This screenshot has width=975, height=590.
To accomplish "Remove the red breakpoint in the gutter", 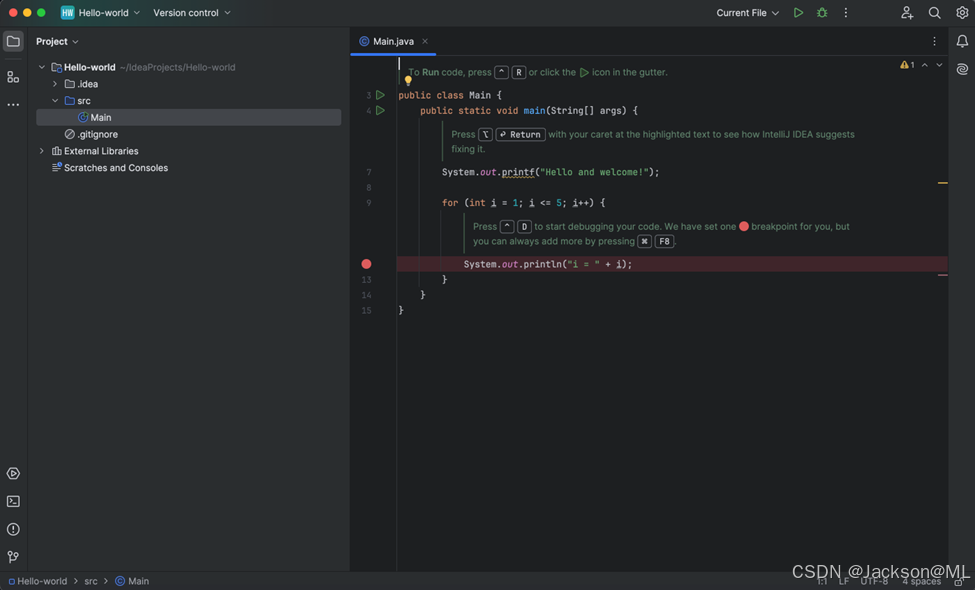I will pos(366,264).
